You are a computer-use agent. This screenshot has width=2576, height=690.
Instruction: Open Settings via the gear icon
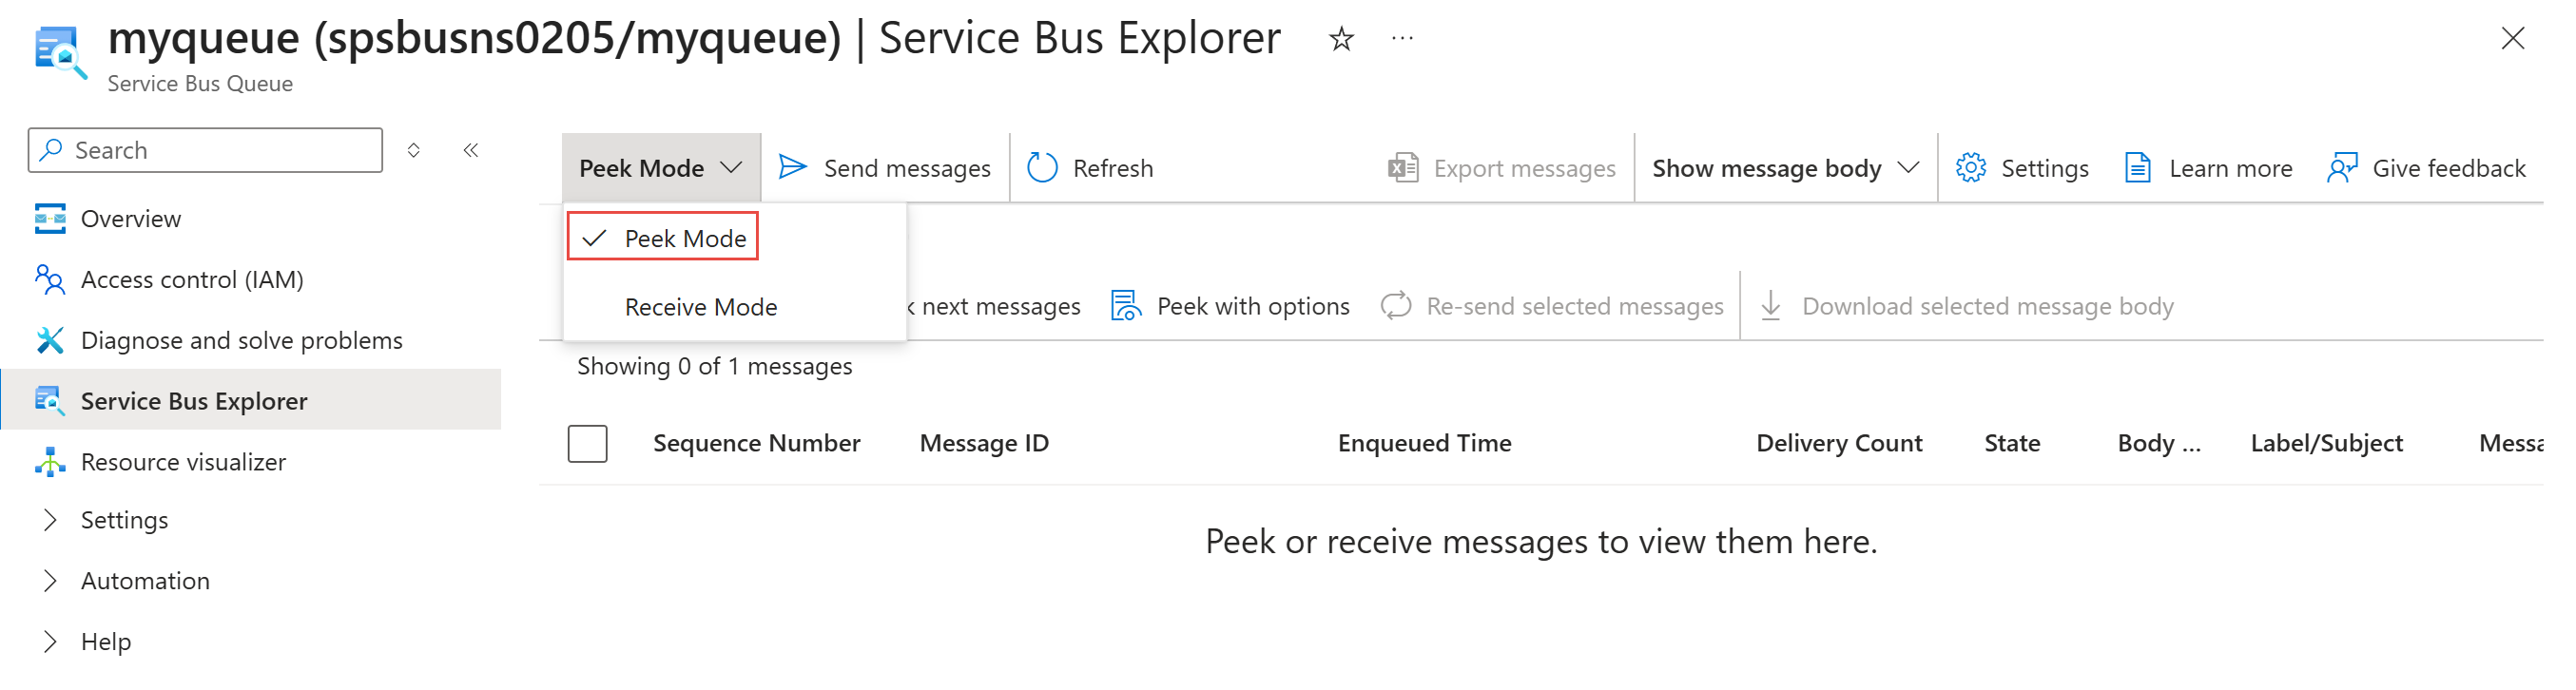tap(1970, 167)
